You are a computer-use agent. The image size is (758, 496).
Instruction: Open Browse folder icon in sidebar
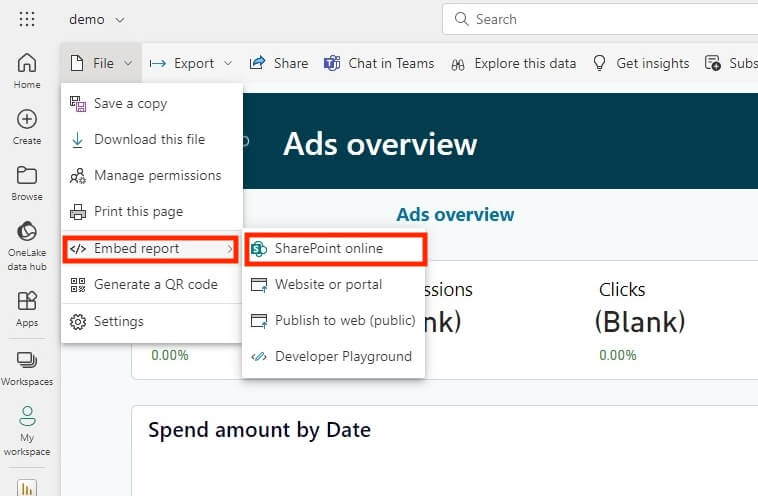27,181
